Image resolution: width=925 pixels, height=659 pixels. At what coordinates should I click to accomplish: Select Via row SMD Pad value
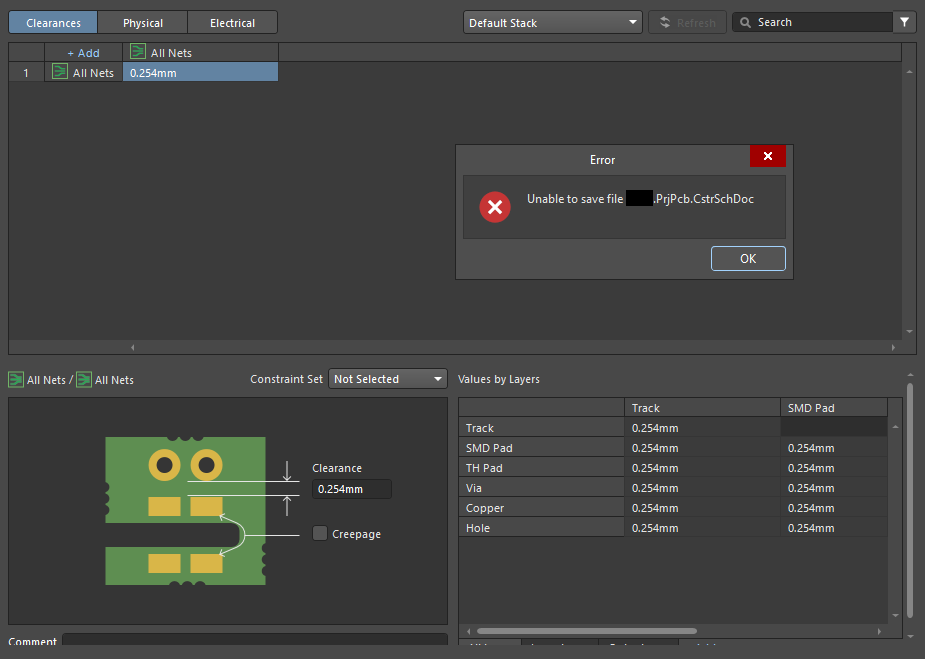coord(834,488)
